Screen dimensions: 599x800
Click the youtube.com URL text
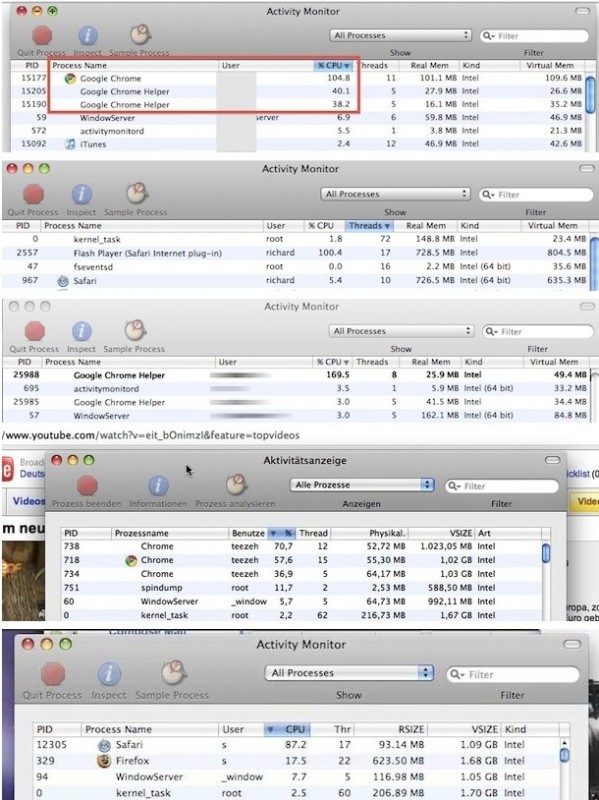click(x=151, y=436)
